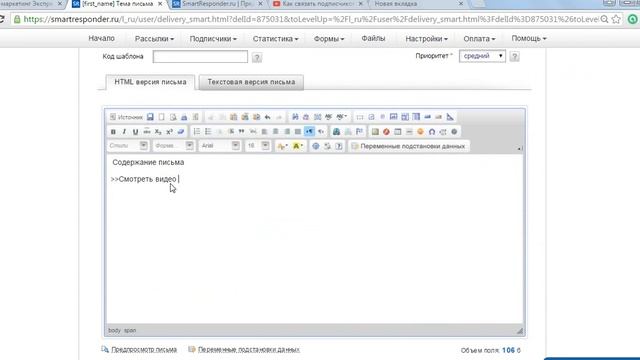
Task: Open the Подписчики menu
Action: [x=213, y=39]
